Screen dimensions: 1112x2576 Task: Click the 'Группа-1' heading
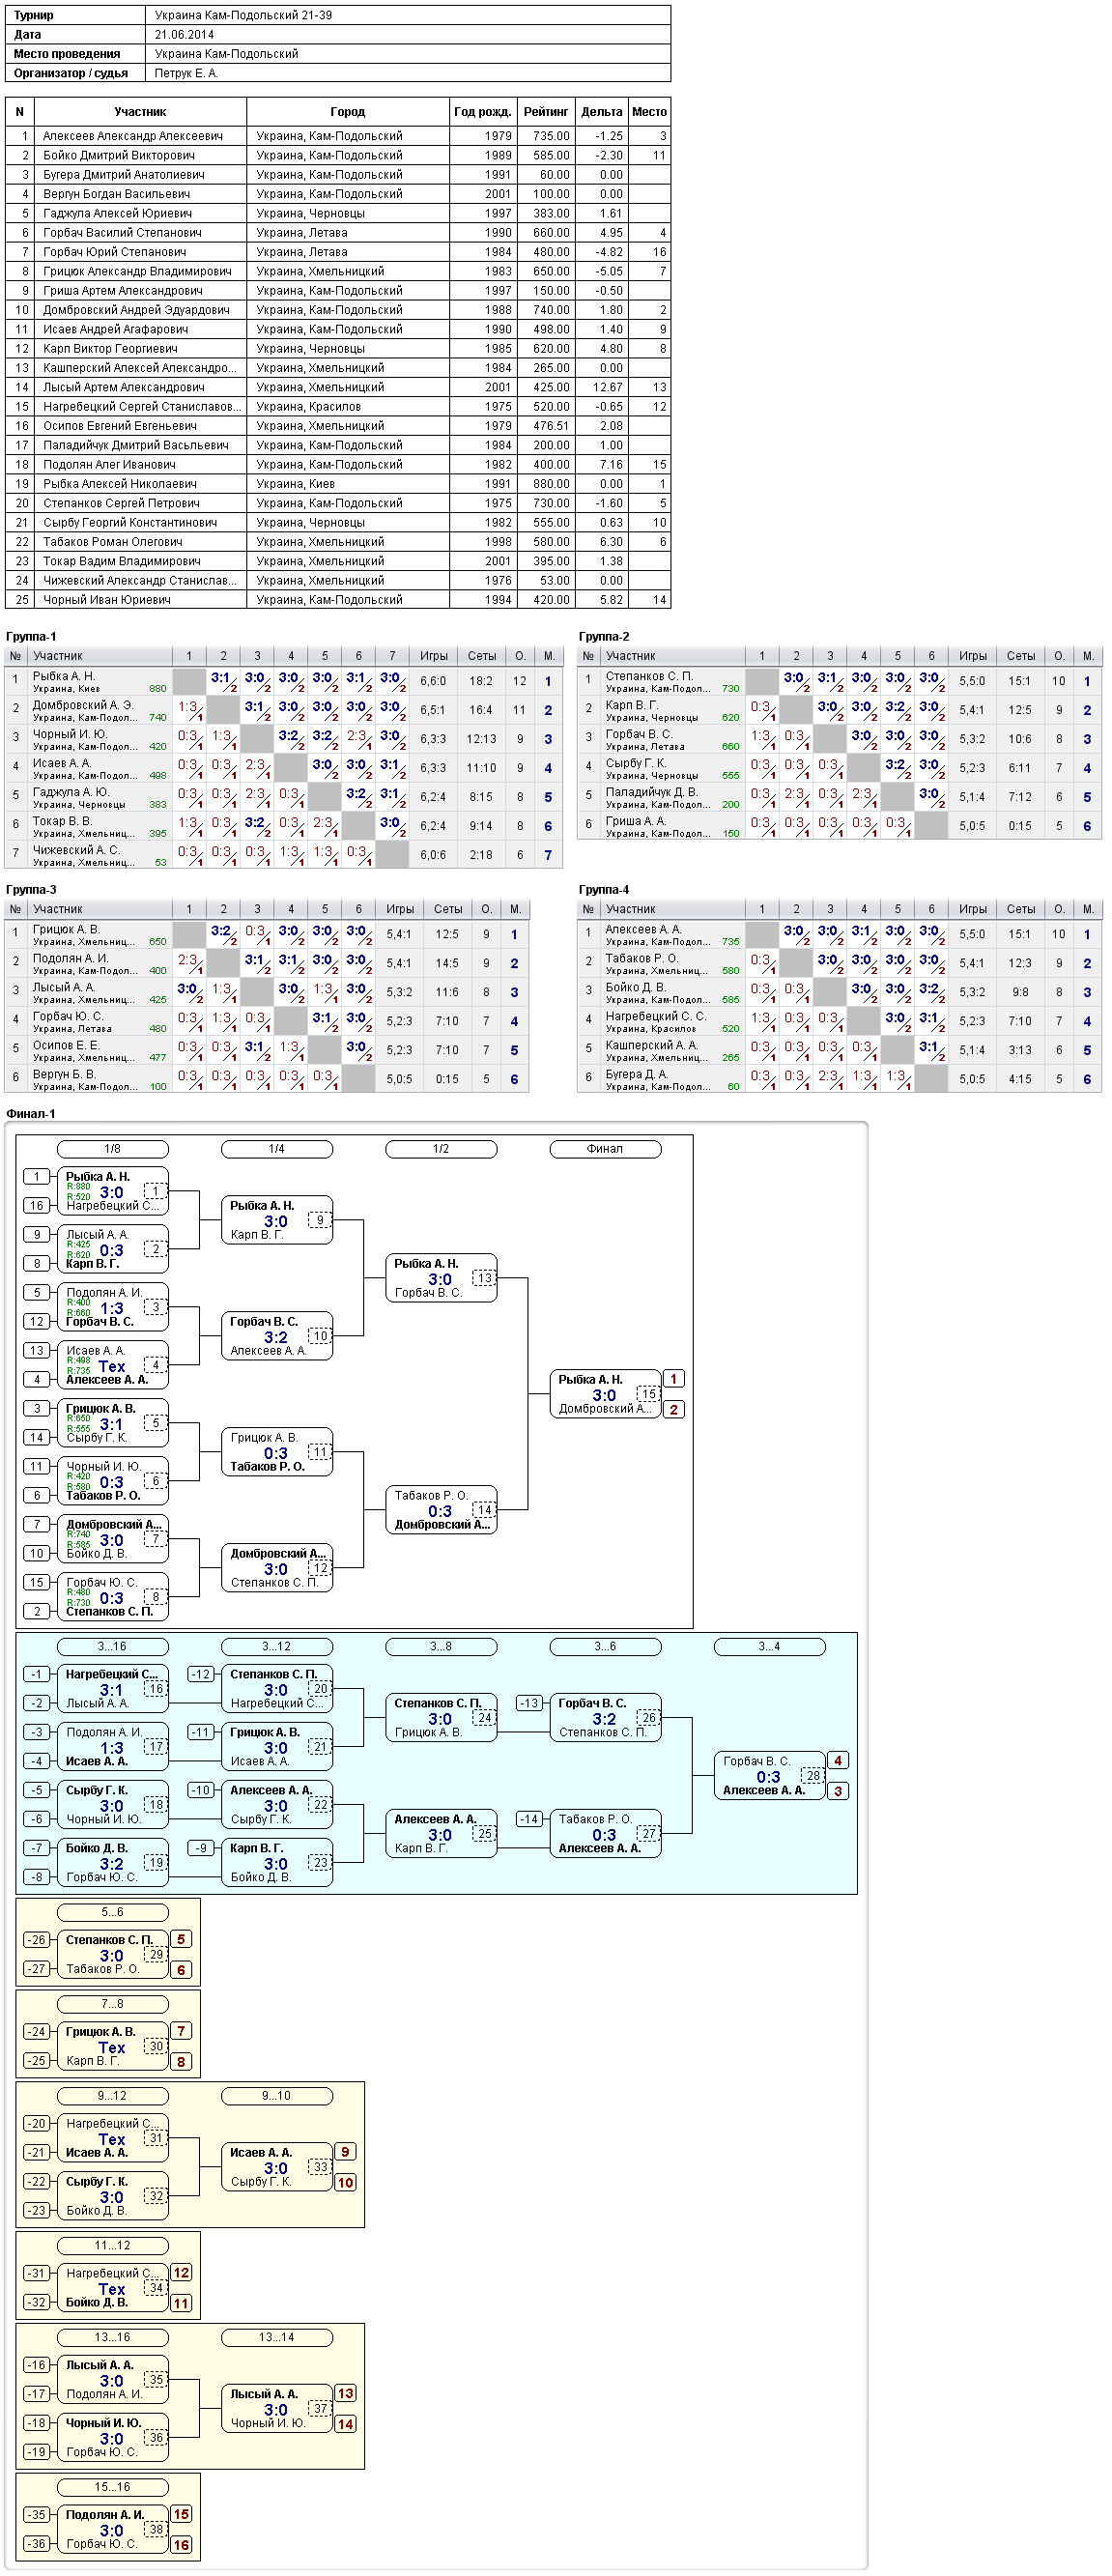point(31,637)
